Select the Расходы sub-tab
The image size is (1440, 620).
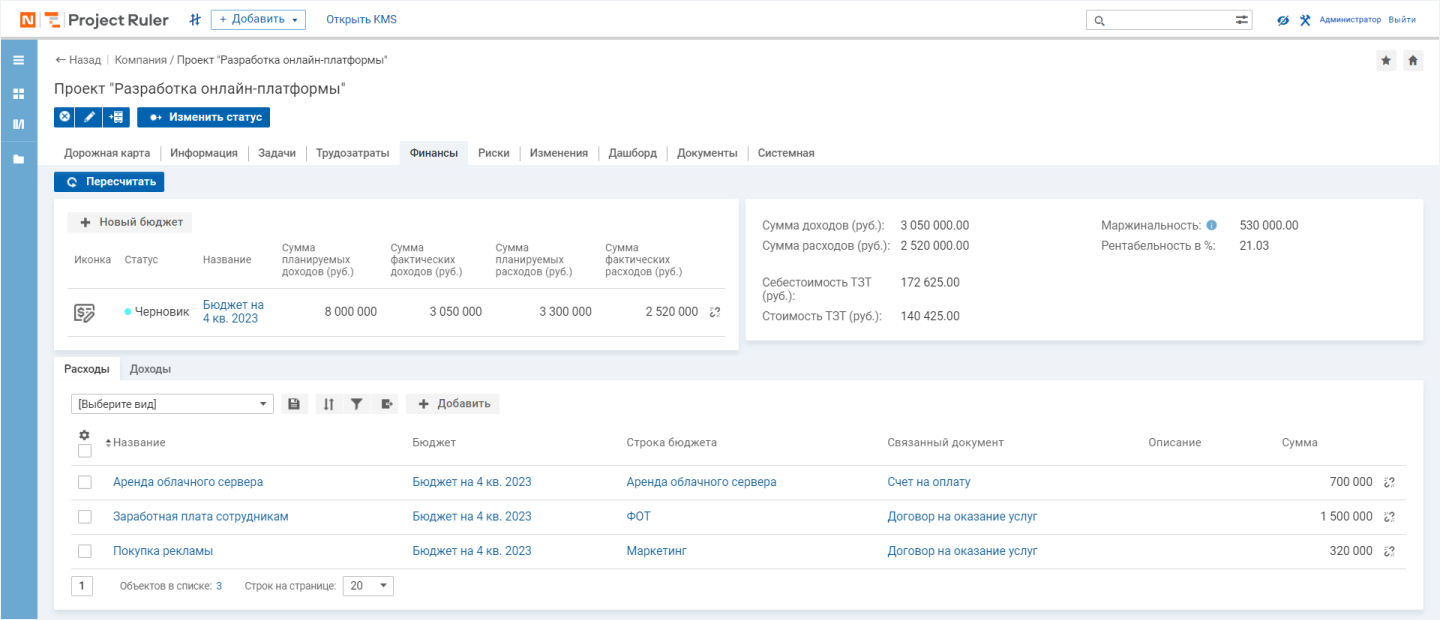87,369
